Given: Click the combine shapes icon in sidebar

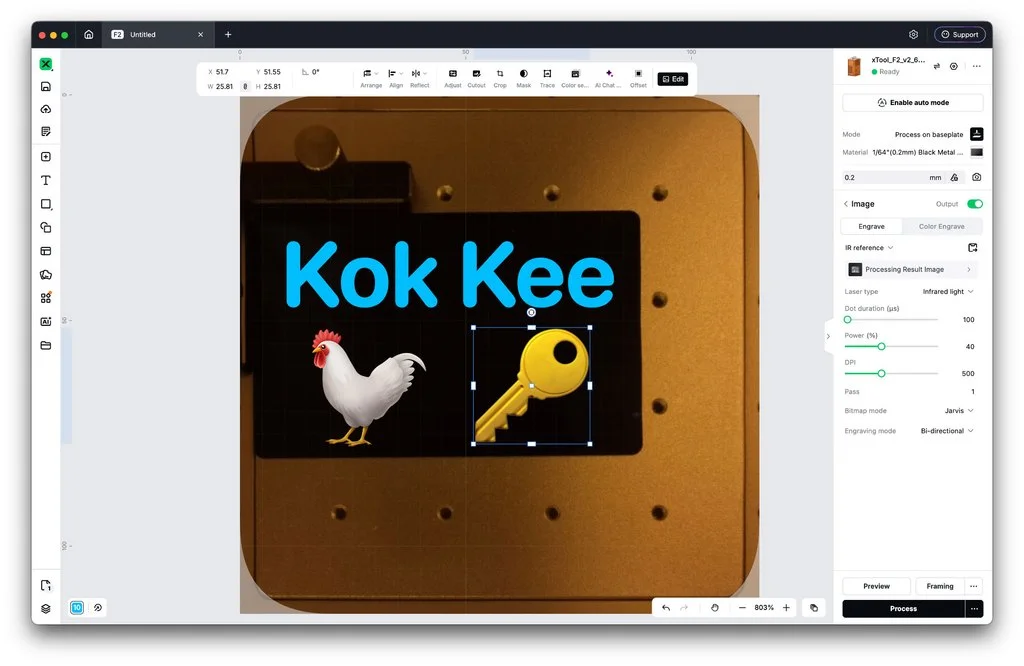Looking at the screenshot, I should 46,227.
